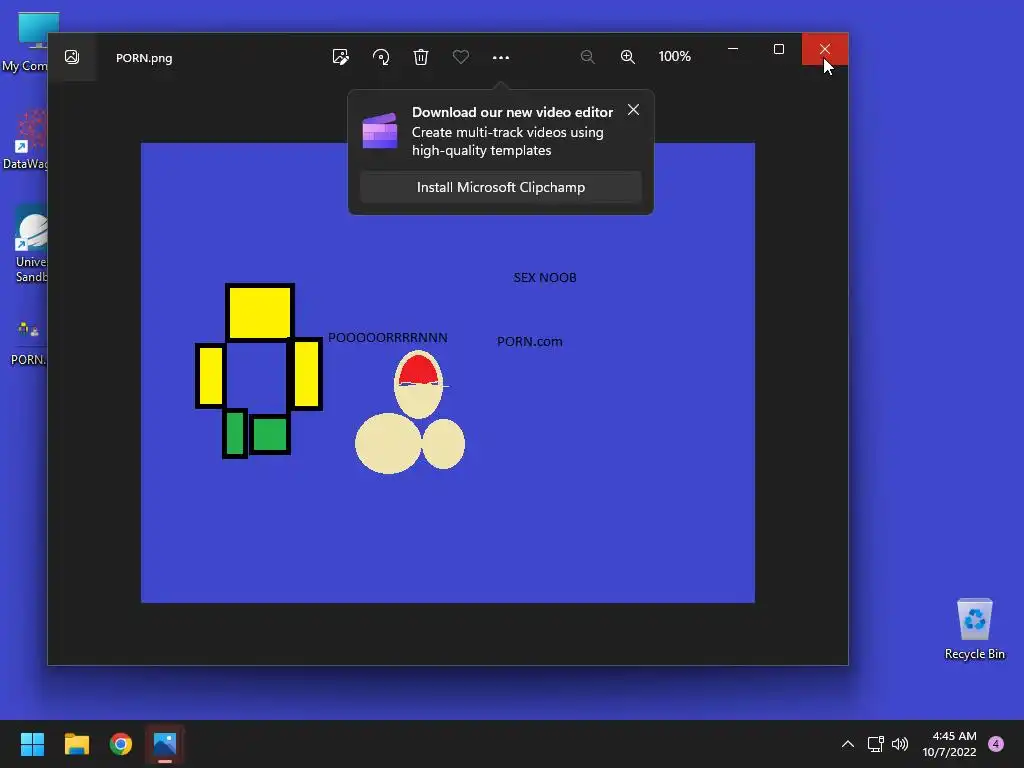Open notifications badge showing 4
This screenshot has height=768, width=1024.
tap(996, 744)
